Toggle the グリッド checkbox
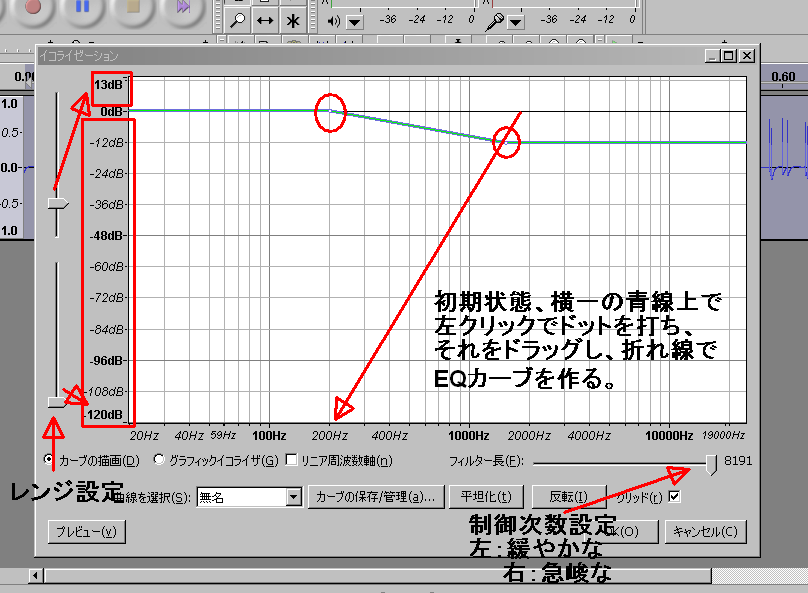Screen dimensions: 808x593 click(x=674, y=496)
